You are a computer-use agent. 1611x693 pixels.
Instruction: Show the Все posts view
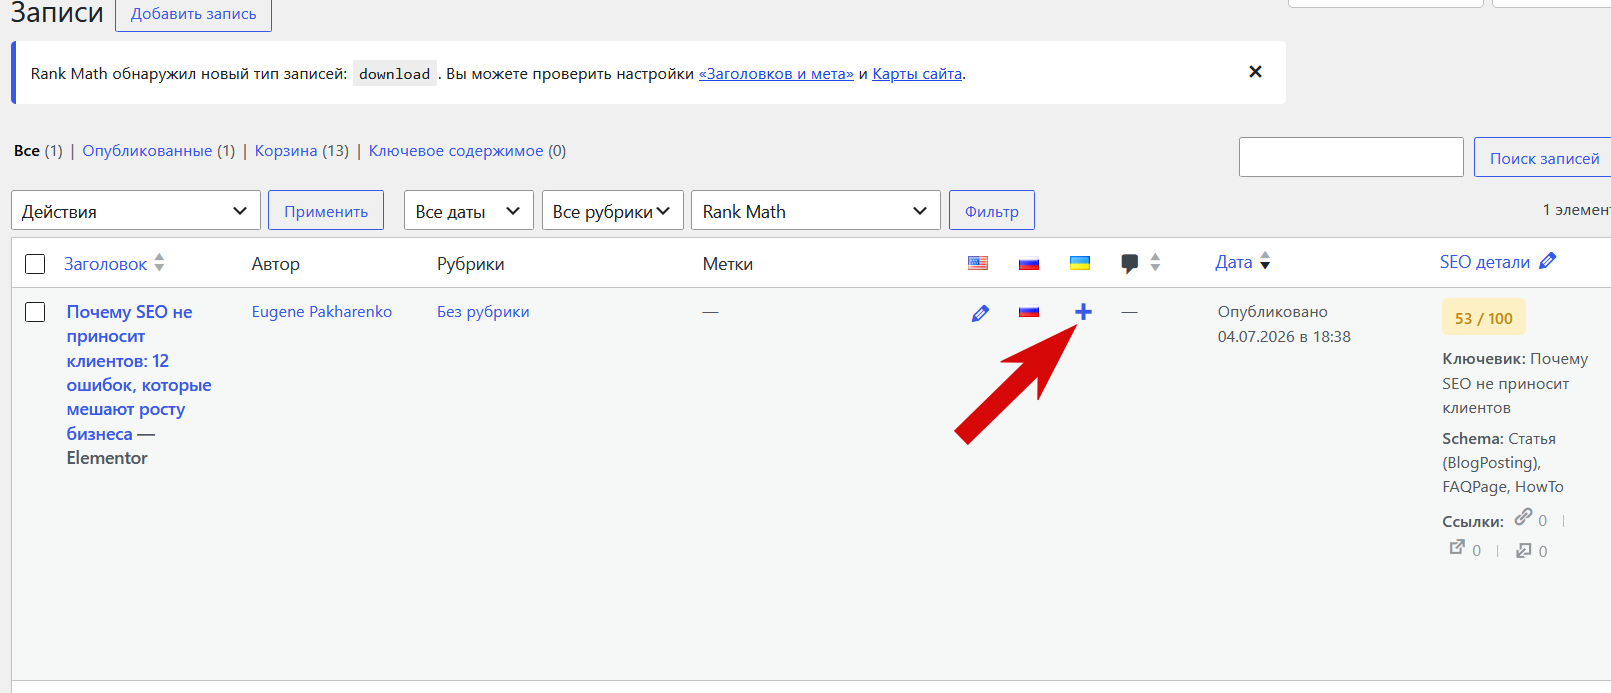click(x=27, y=151)
